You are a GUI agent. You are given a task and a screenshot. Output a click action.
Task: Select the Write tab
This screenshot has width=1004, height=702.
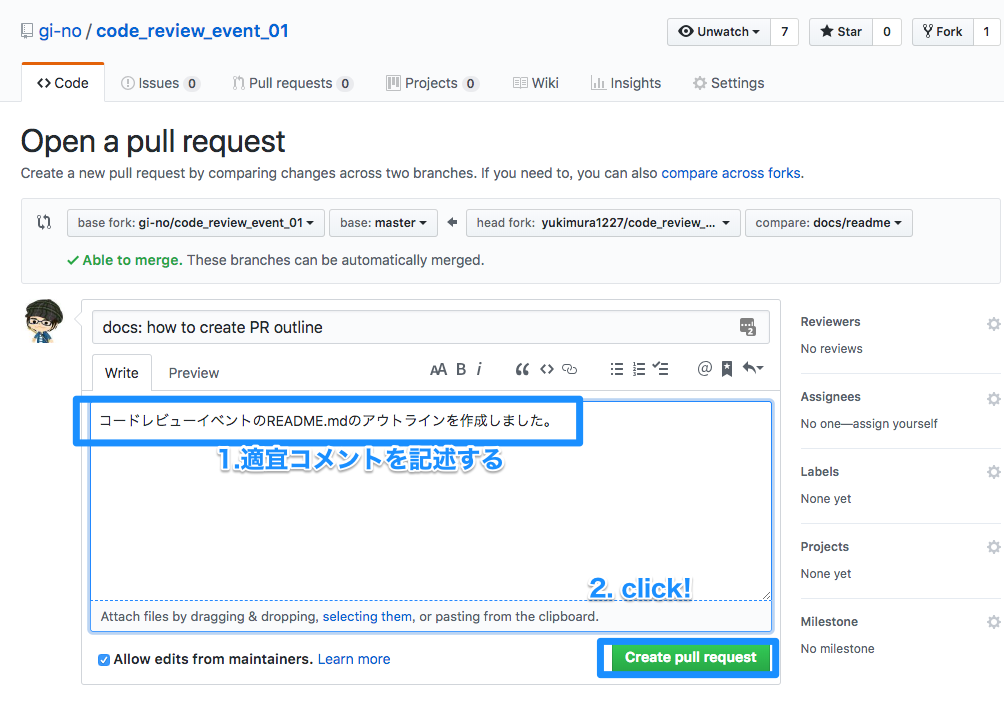coord(122,373)
